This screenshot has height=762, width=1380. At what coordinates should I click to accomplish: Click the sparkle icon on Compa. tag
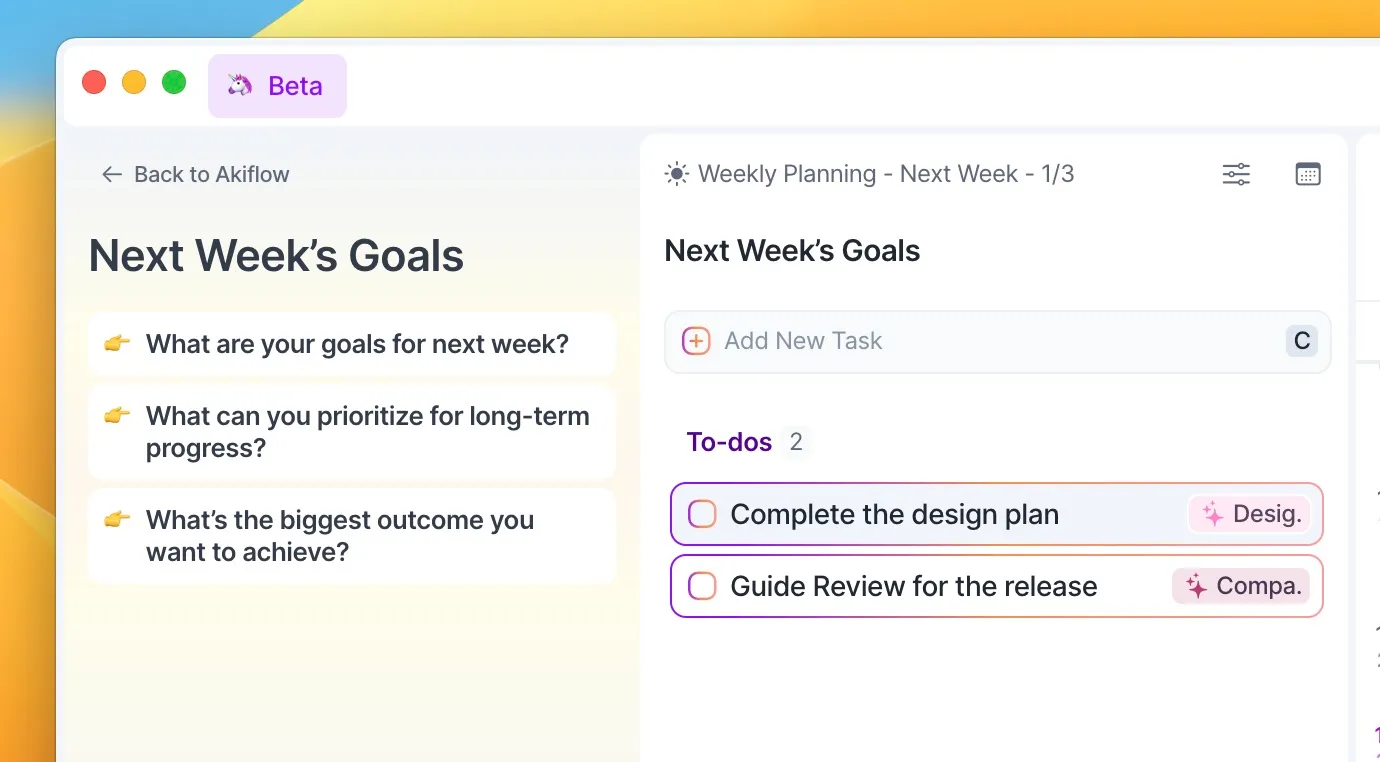click(x=1196, y=586)
